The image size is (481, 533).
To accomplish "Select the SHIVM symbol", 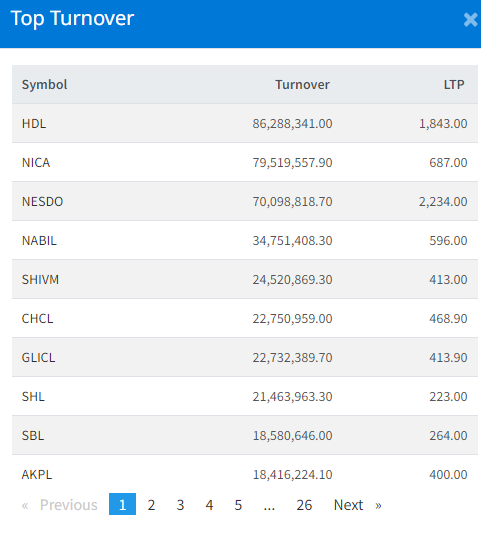I will coord(40,279).
